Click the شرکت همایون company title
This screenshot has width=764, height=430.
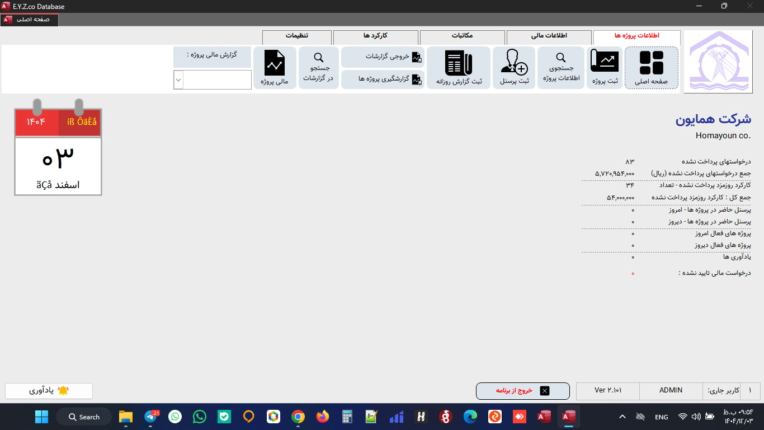pos(713,119)
